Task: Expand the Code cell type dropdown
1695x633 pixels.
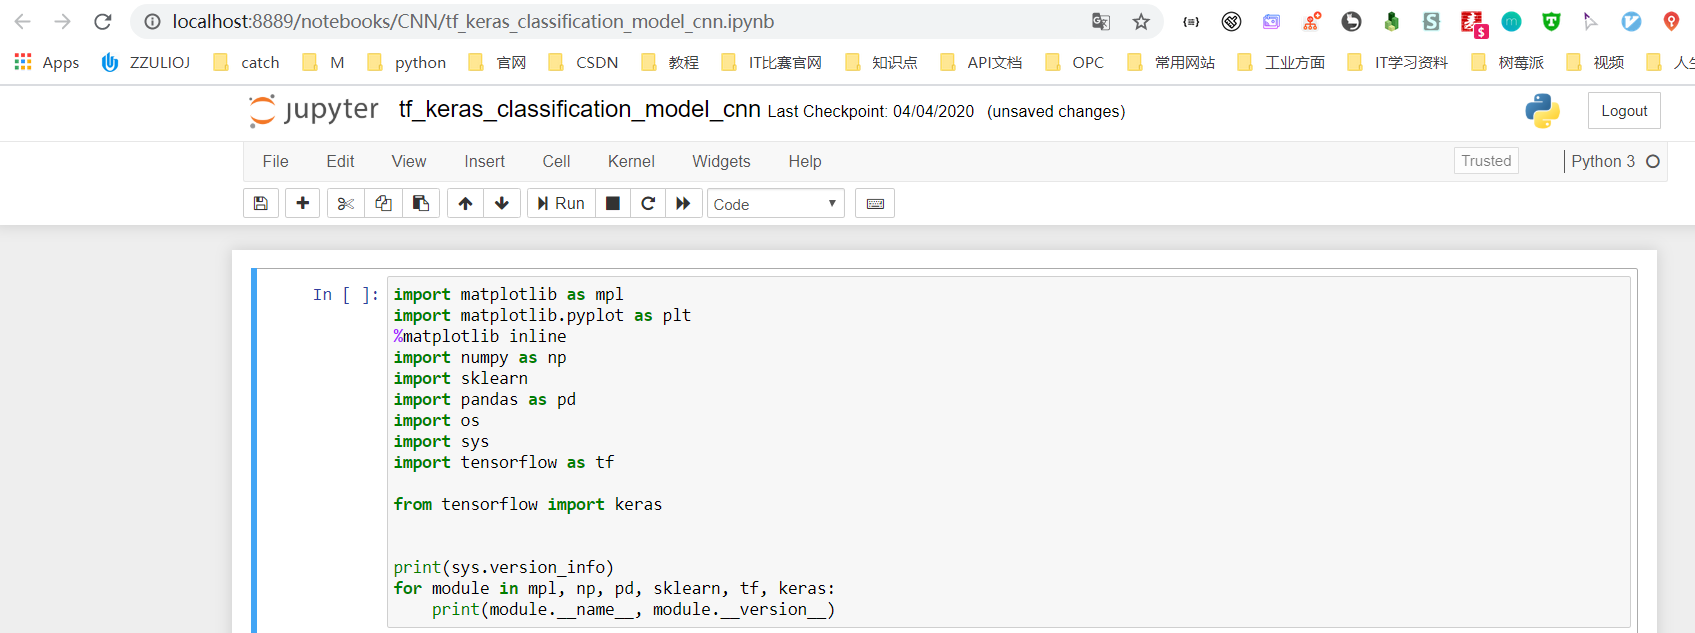Action: coord(776,204)
